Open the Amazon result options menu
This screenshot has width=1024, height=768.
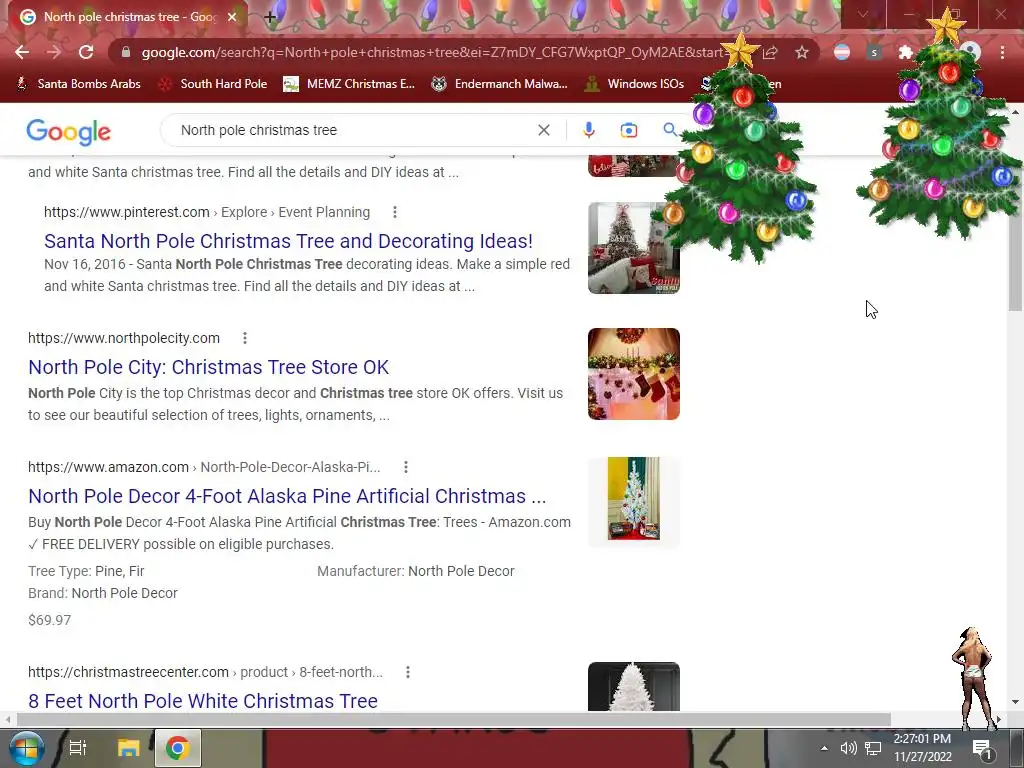point(406,467)
